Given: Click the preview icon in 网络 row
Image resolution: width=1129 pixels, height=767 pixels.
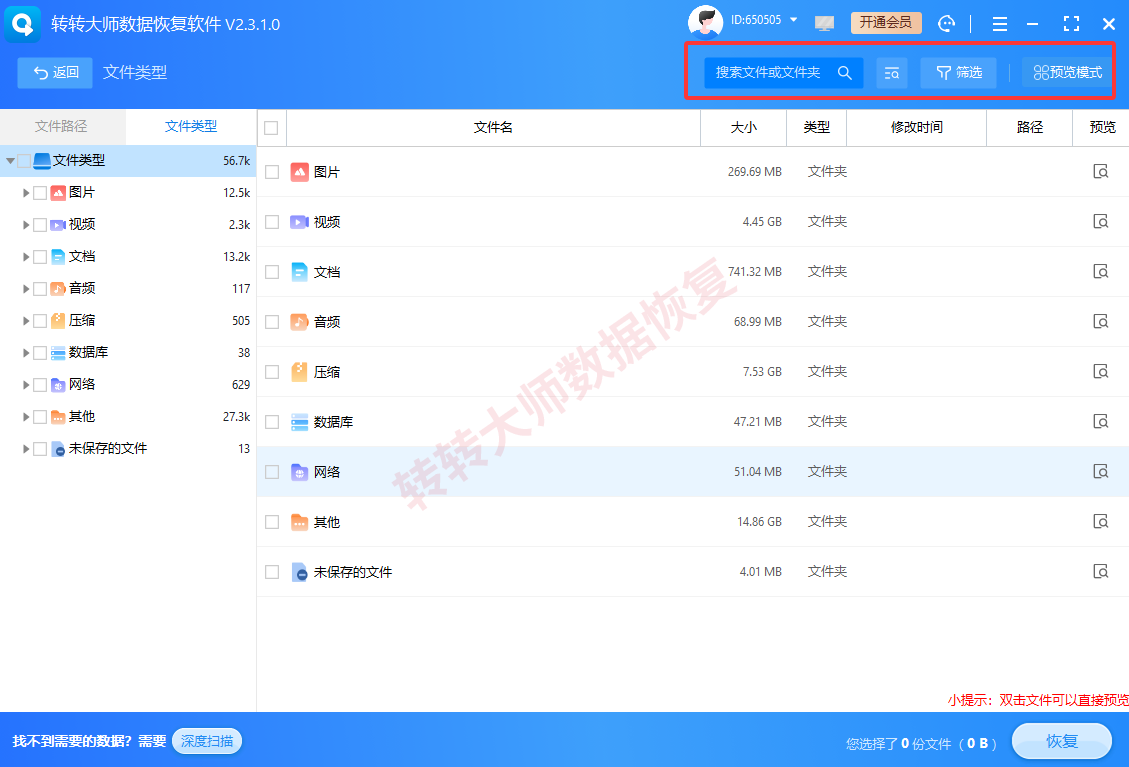Looking at the screenshot, I should pyautogui.click(x=1100, y=472).
